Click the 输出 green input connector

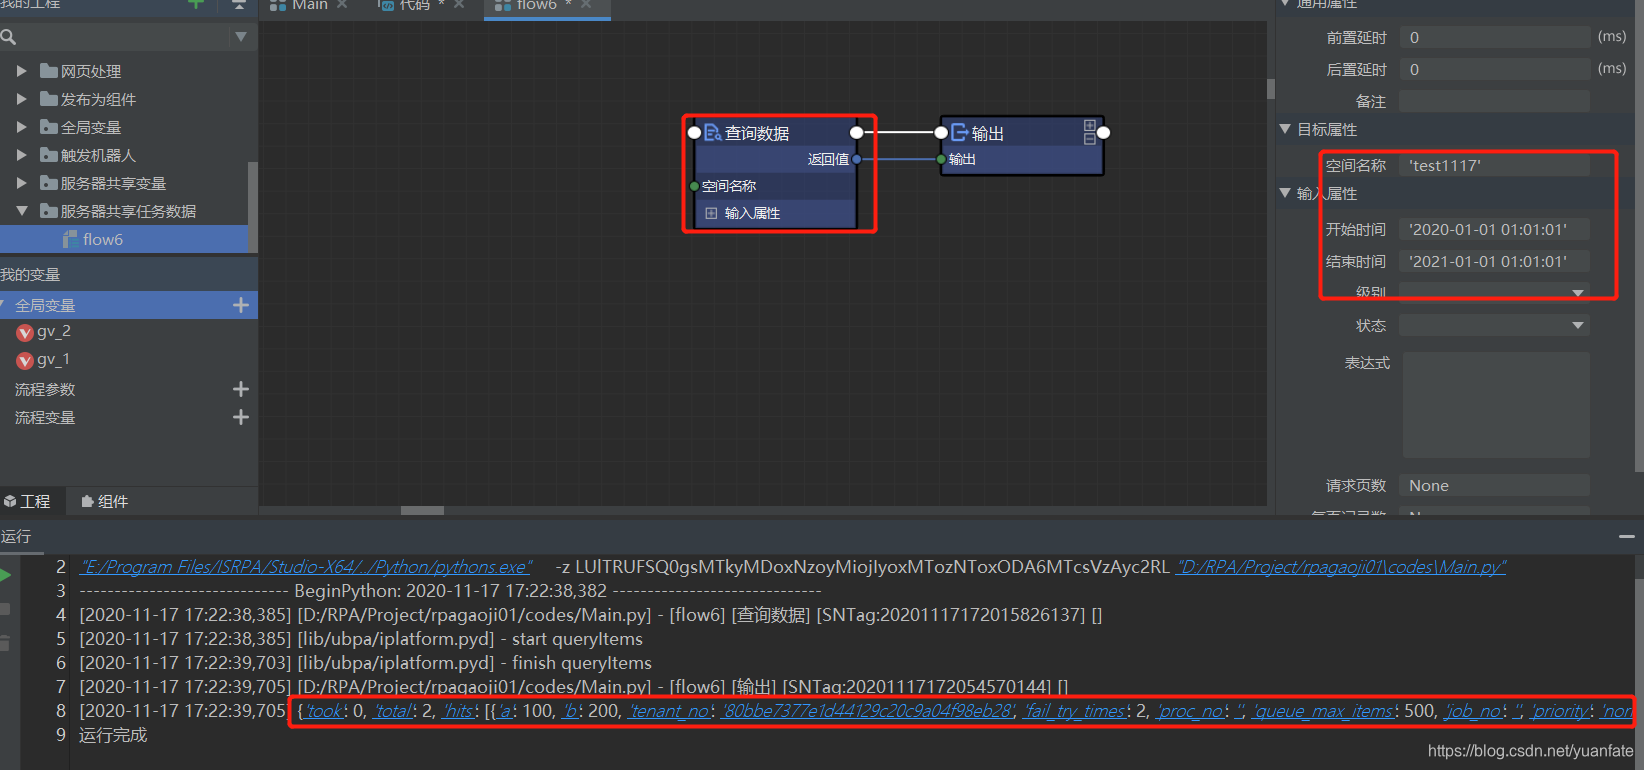pyautogui.click(x=941, y=159)
